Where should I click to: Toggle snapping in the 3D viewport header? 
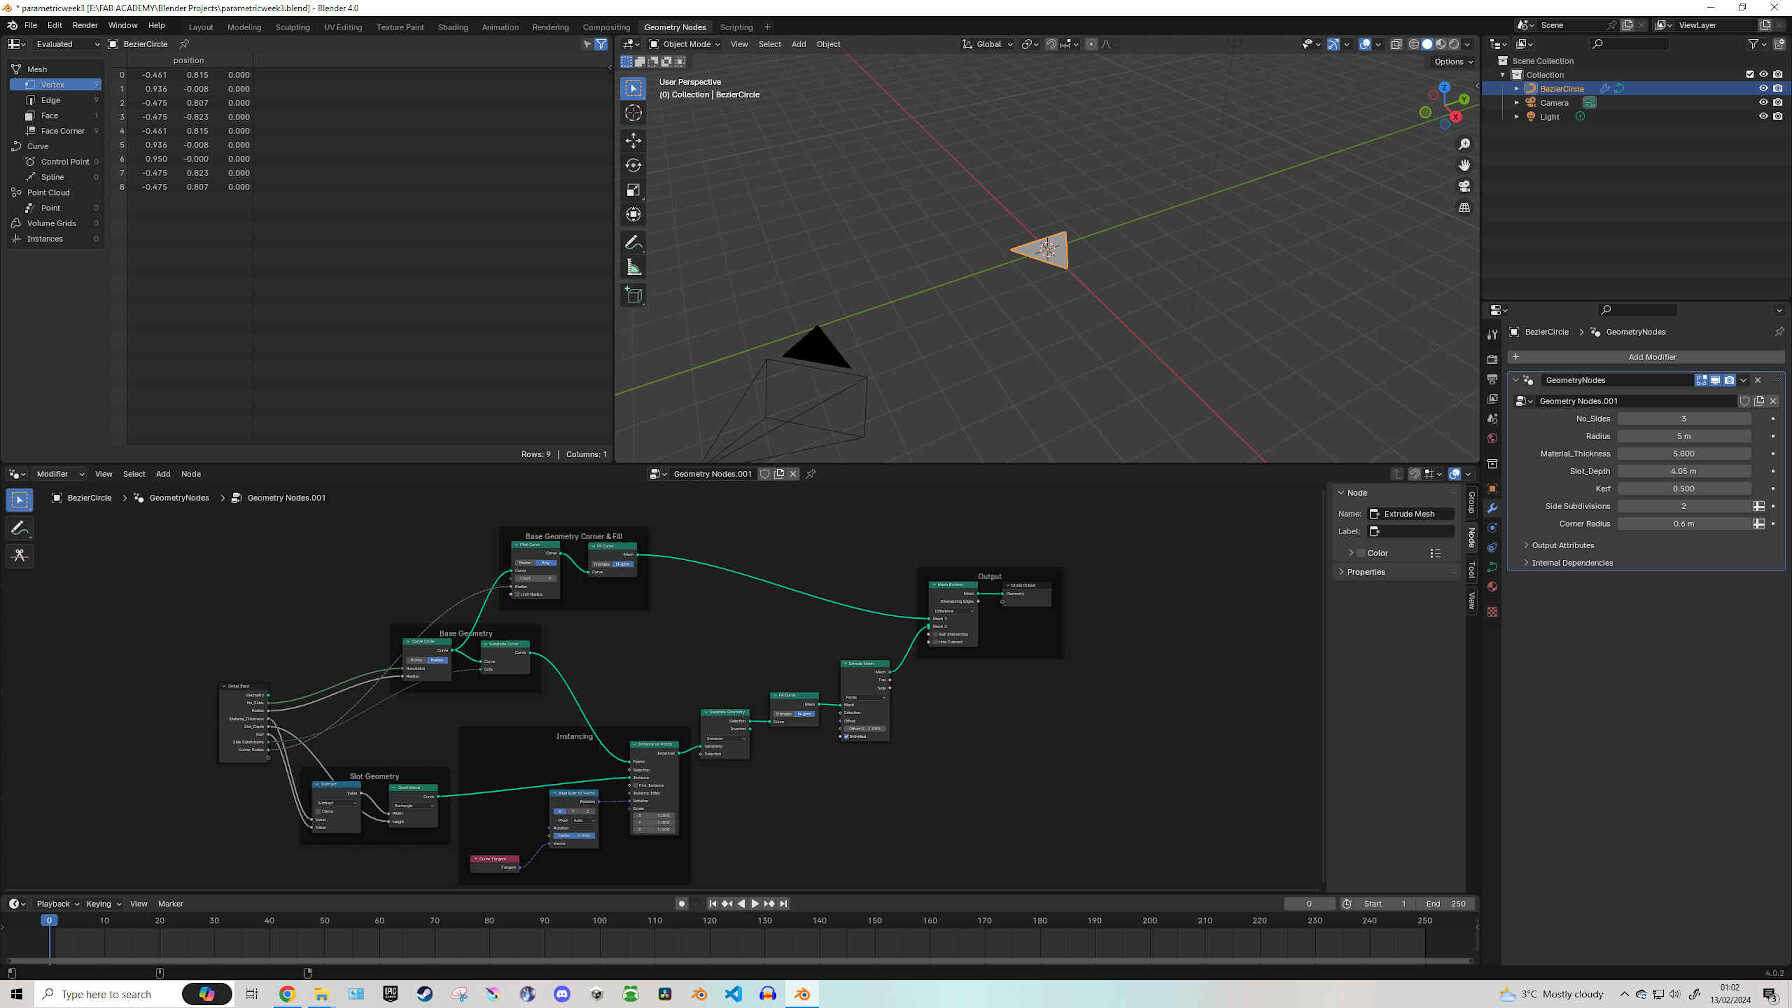[1052, 44]
